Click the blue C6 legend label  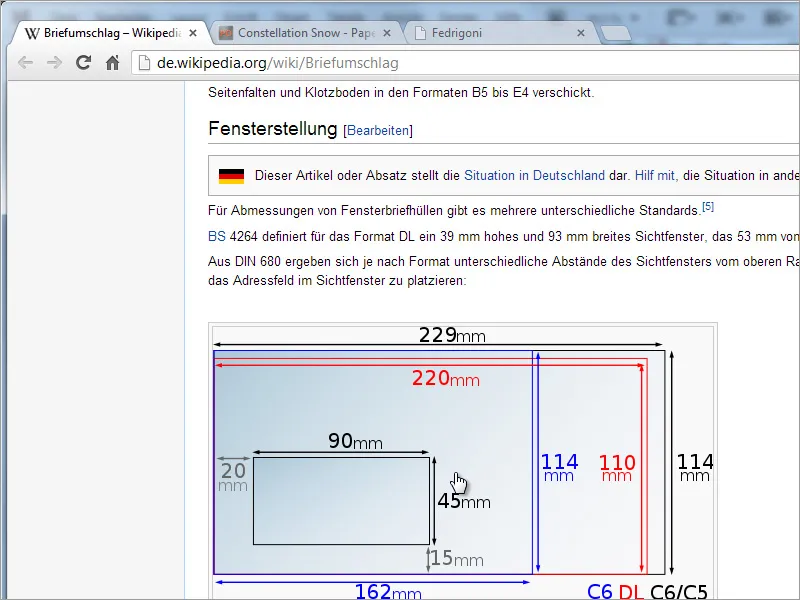pyautogui.click(x=599, y=592)
